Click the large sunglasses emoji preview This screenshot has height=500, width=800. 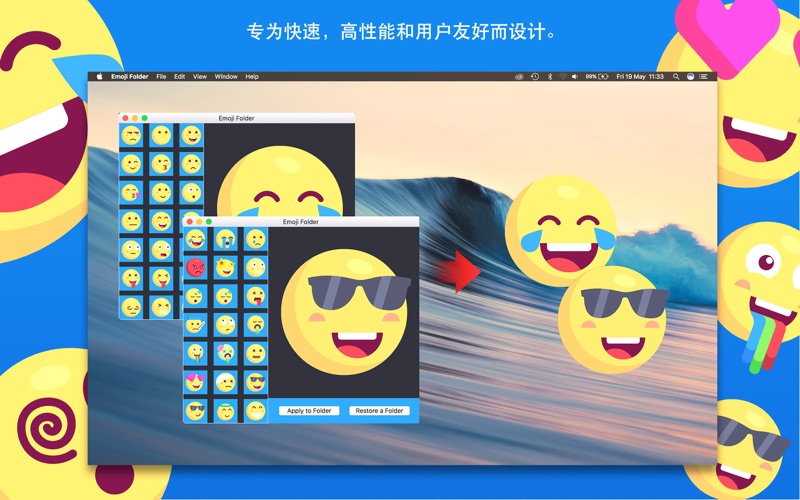(346, 312)
